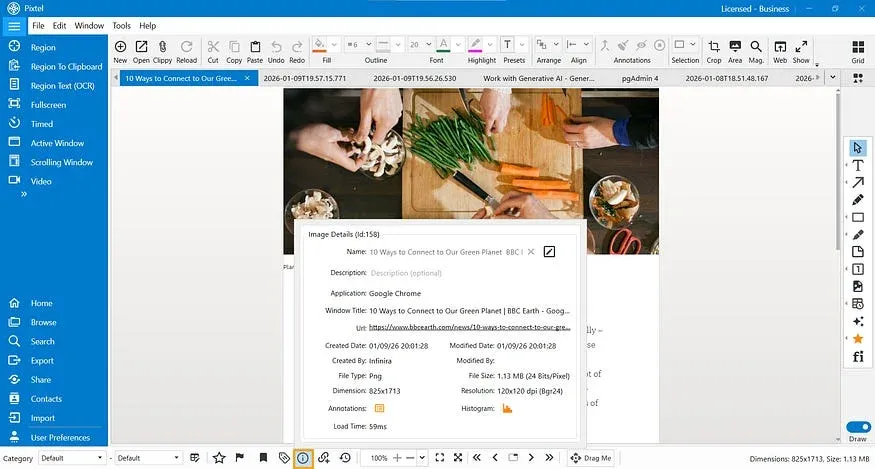Select the Rectangle shape tool
The image size is (875, 469).
point(858,217)
